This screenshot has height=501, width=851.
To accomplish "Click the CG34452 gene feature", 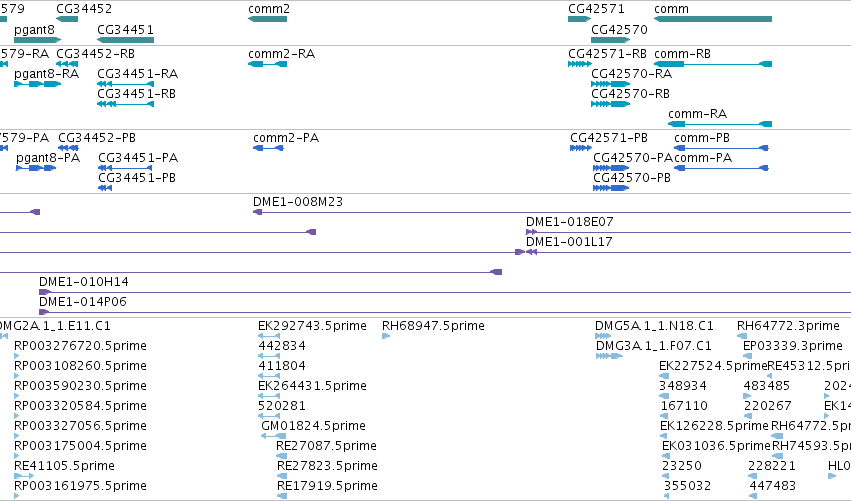I will (67, 19).
